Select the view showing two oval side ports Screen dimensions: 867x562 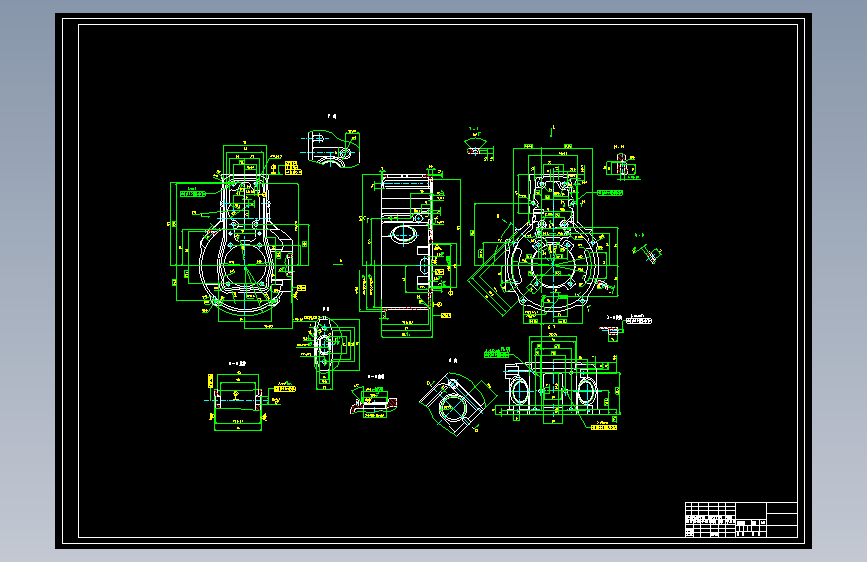[557, 382]
